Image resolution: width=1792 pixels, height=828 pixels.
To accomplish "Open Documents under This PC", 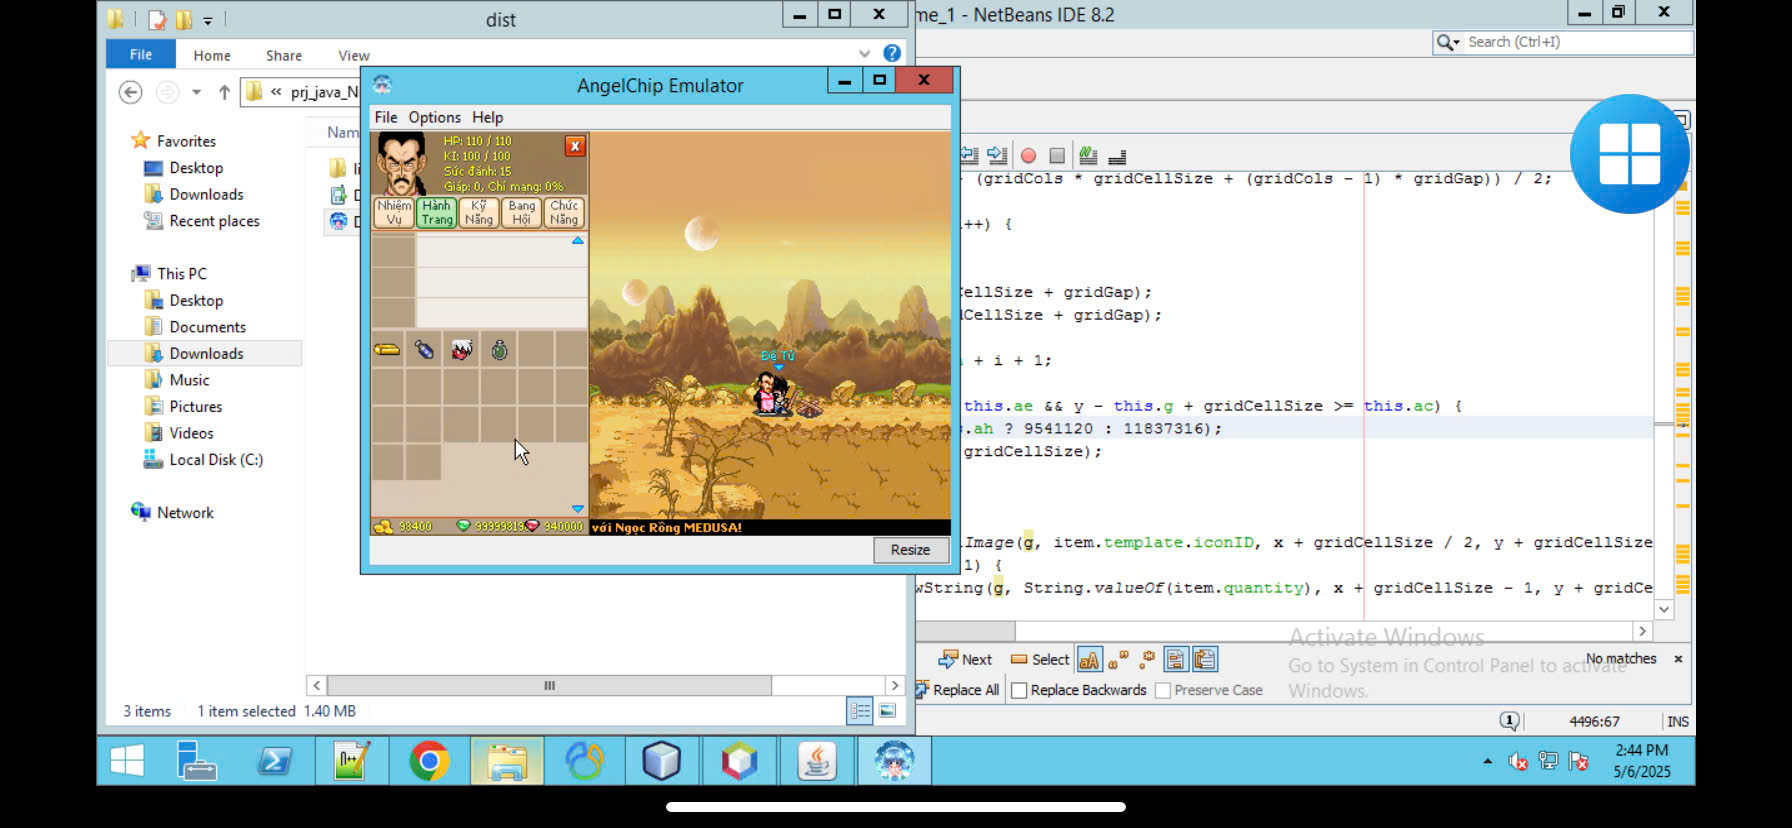I will [195, 327].
